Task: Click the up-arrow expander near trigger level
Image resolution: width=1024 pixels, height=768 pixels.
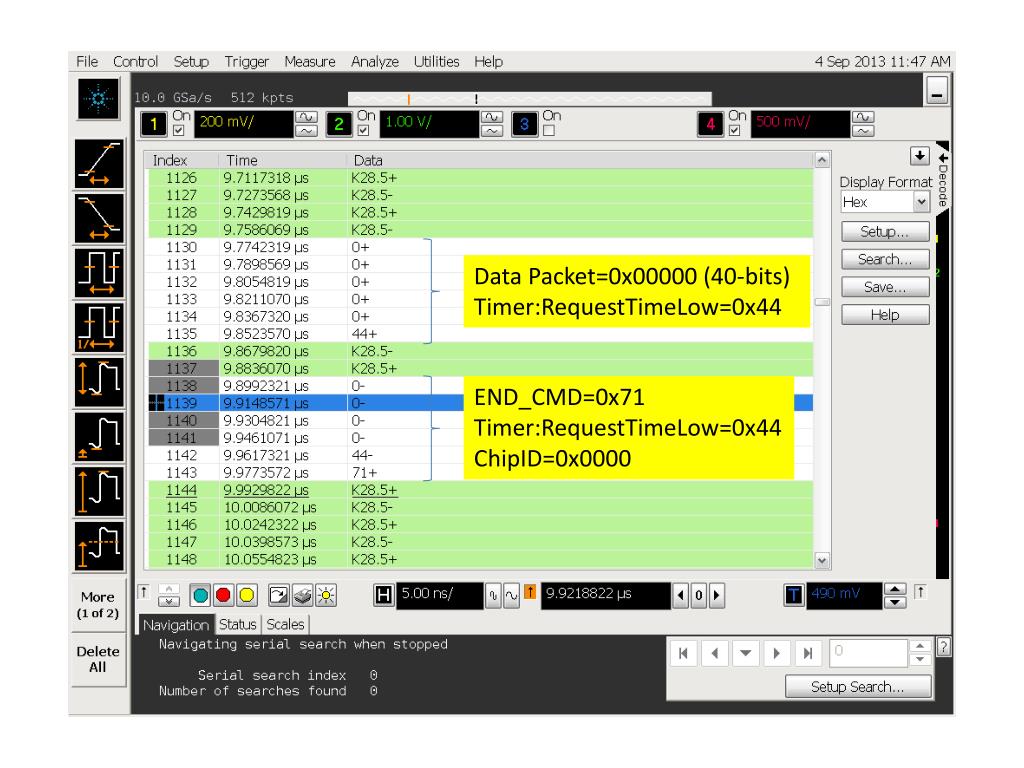Action: (x=920, y=592)
